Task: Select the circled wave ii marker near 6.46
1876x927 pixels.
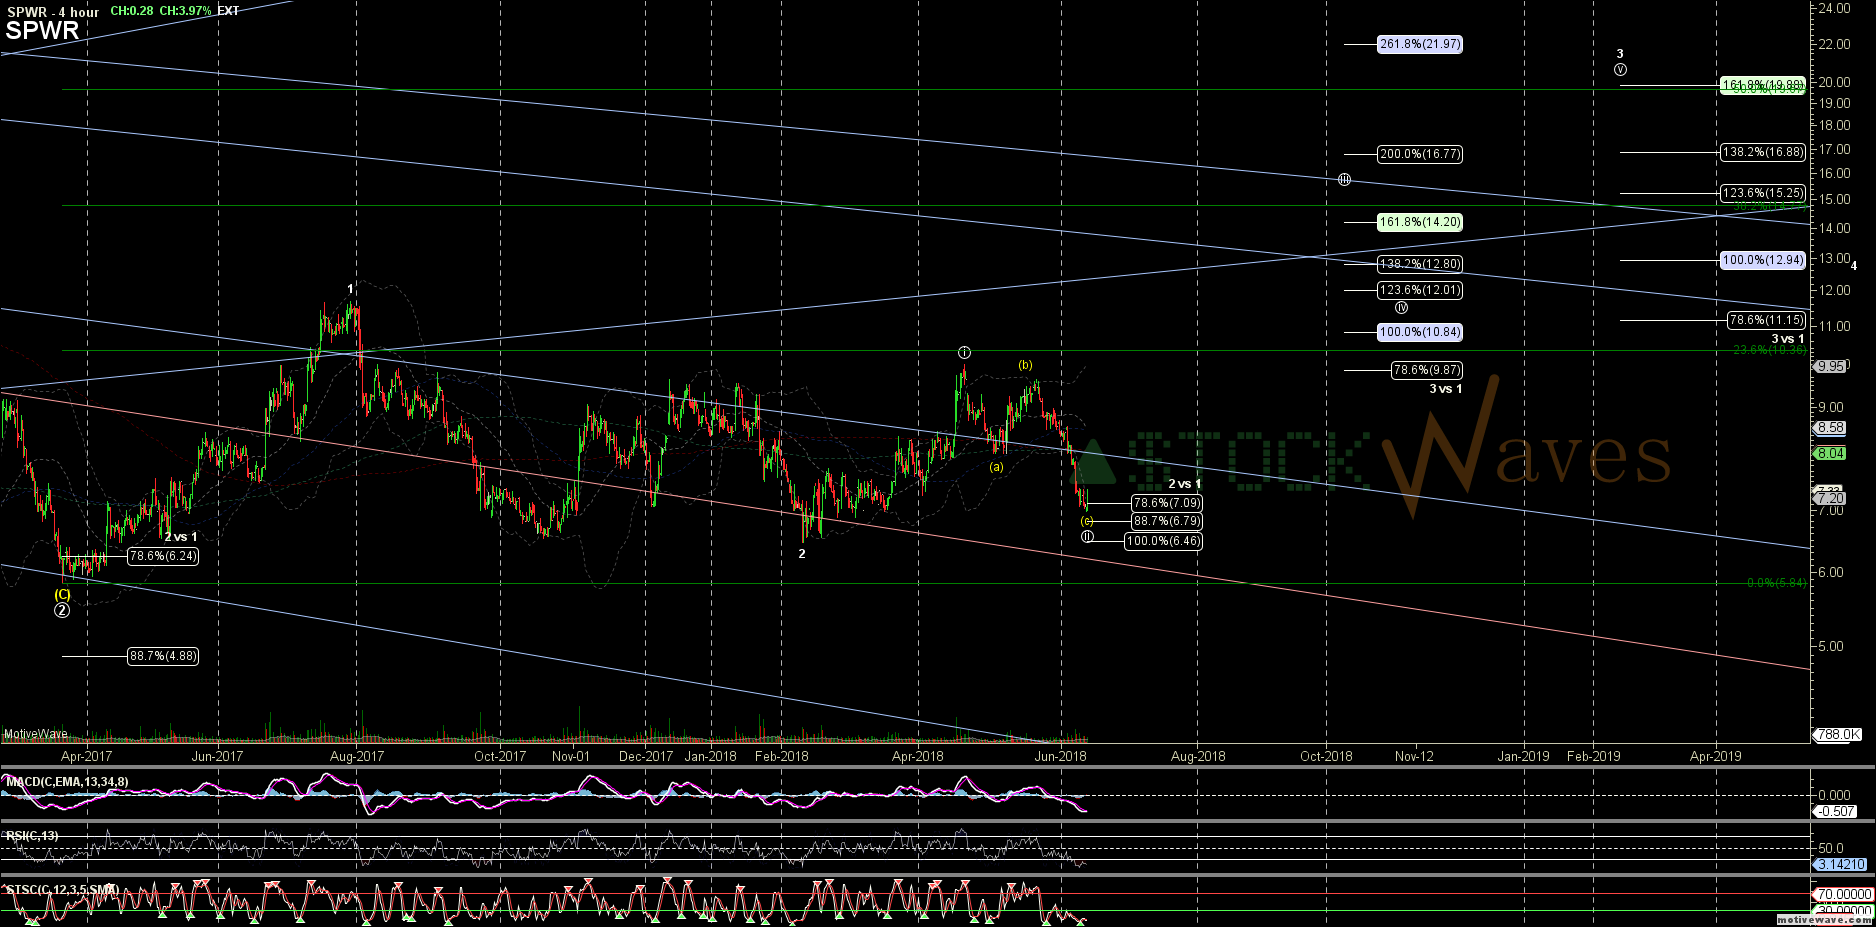Action: [x=1087, y=537]
